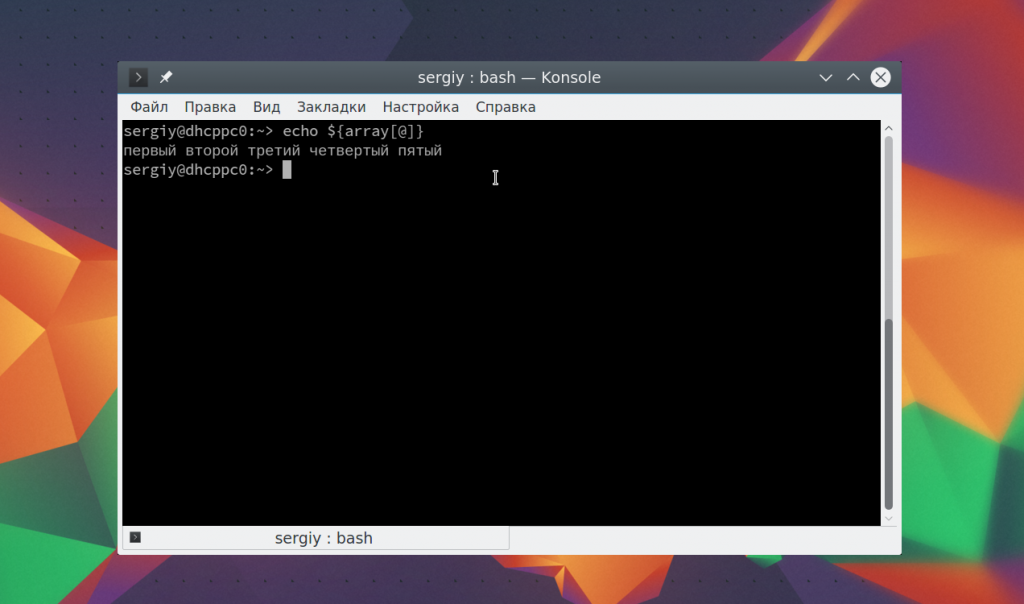Viewport: 1024px width, 604px height.
Task: Maximize the Konsole window
Action: [x=853, y=78]
